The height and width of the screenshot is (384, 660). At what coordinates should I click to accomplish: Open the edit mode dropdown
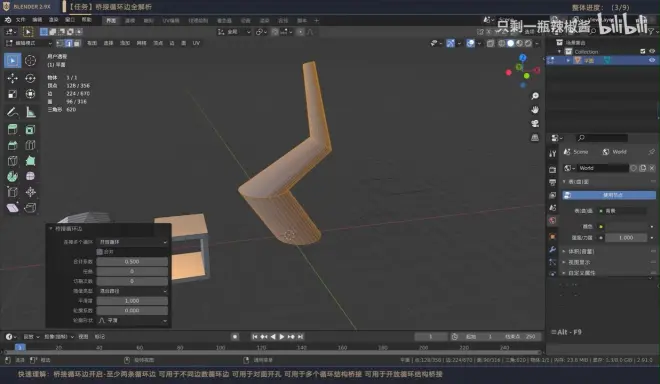pyautogui.click(x=29, y=43)
